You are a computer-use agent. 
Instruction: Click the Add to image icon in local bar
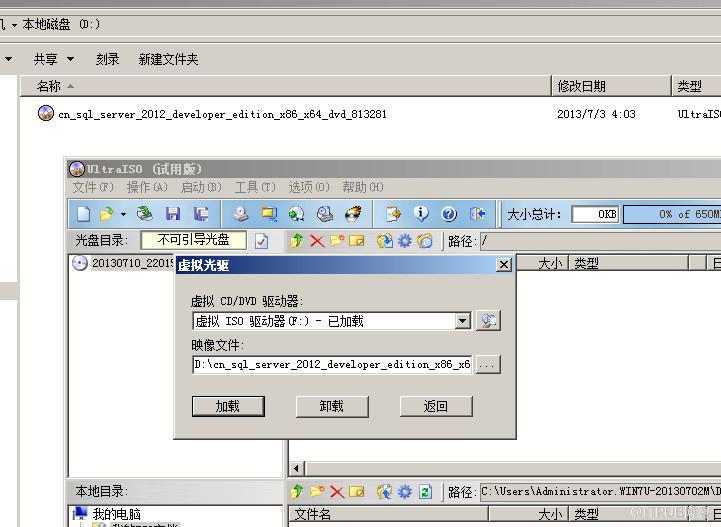tap(384, 492)
